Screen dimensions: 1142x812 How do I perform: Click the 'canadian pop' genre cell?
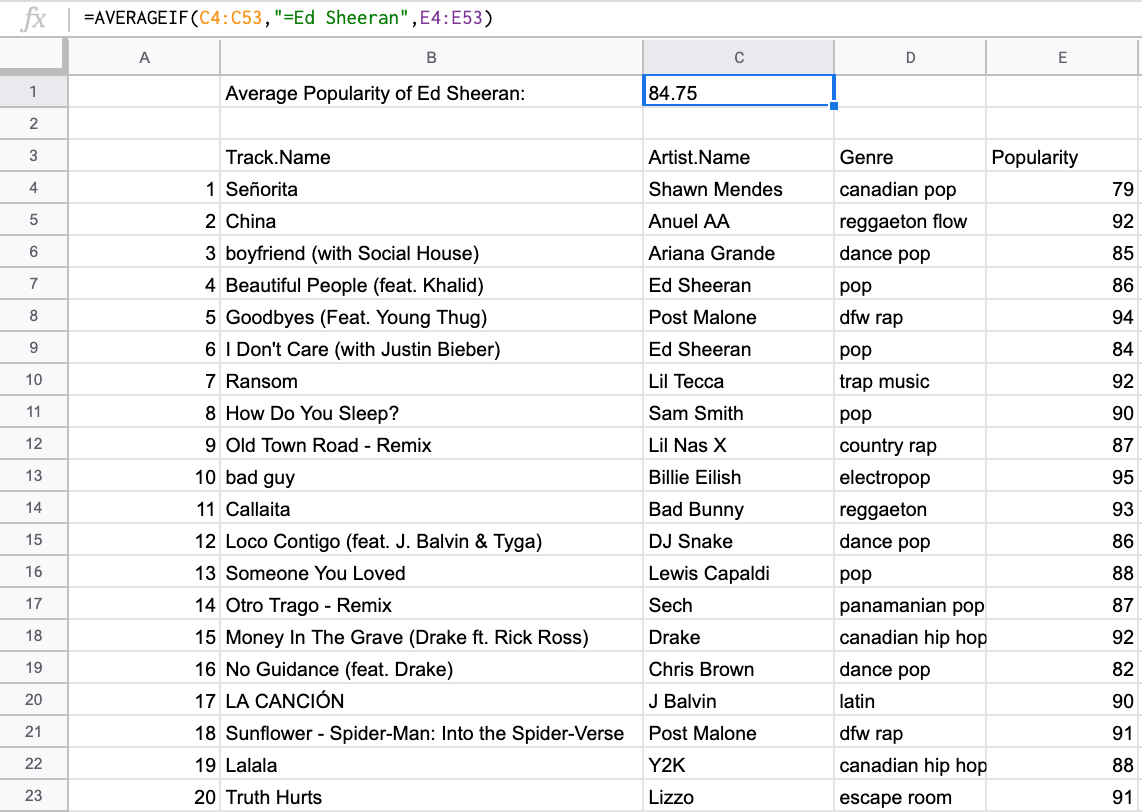pos(910,188)
